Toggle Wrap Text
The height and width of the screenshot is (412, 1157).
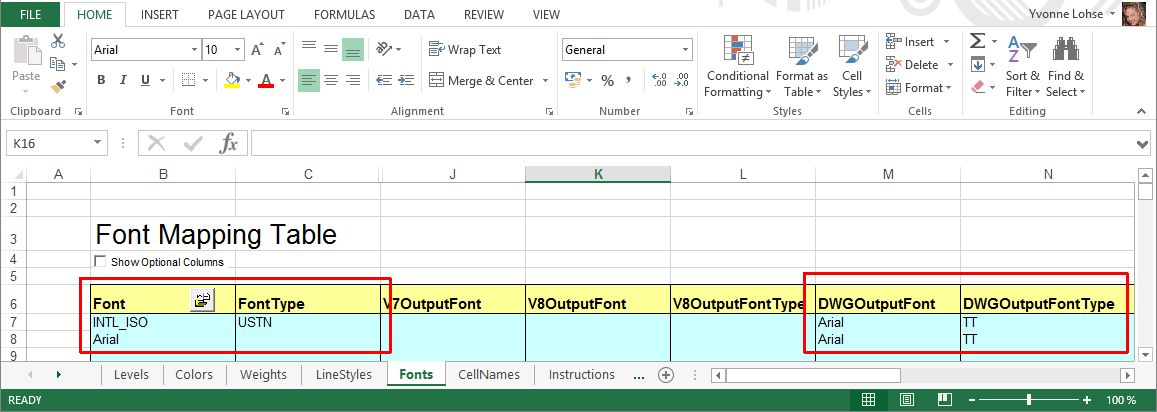coord(465,49)
